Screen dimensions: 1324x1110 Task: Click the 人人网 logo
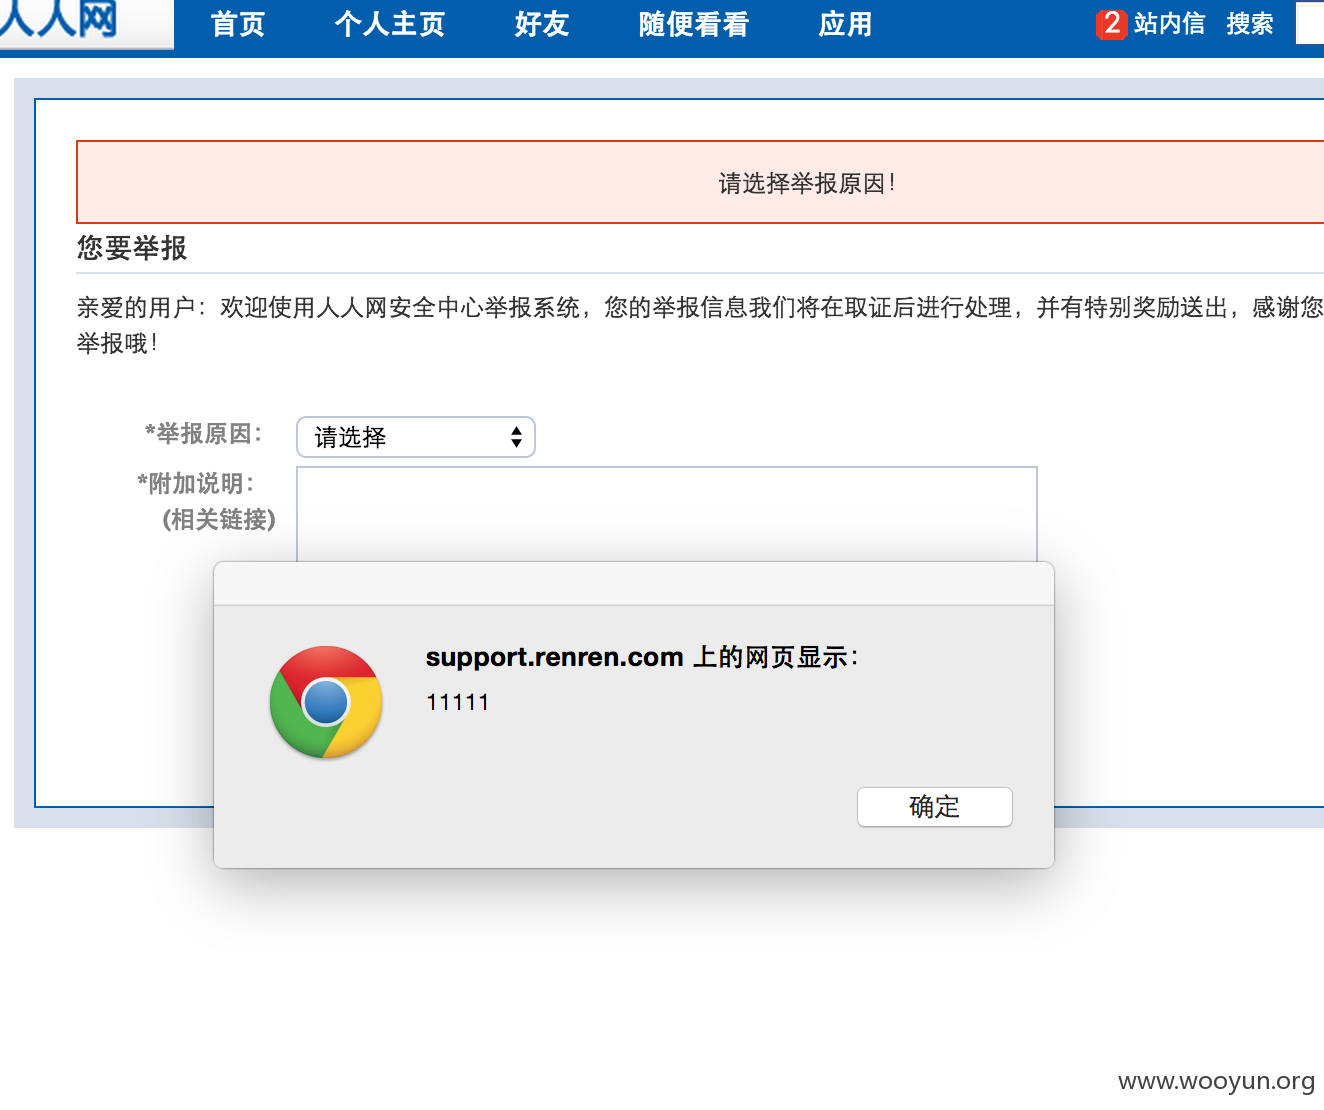pos(60,20)
